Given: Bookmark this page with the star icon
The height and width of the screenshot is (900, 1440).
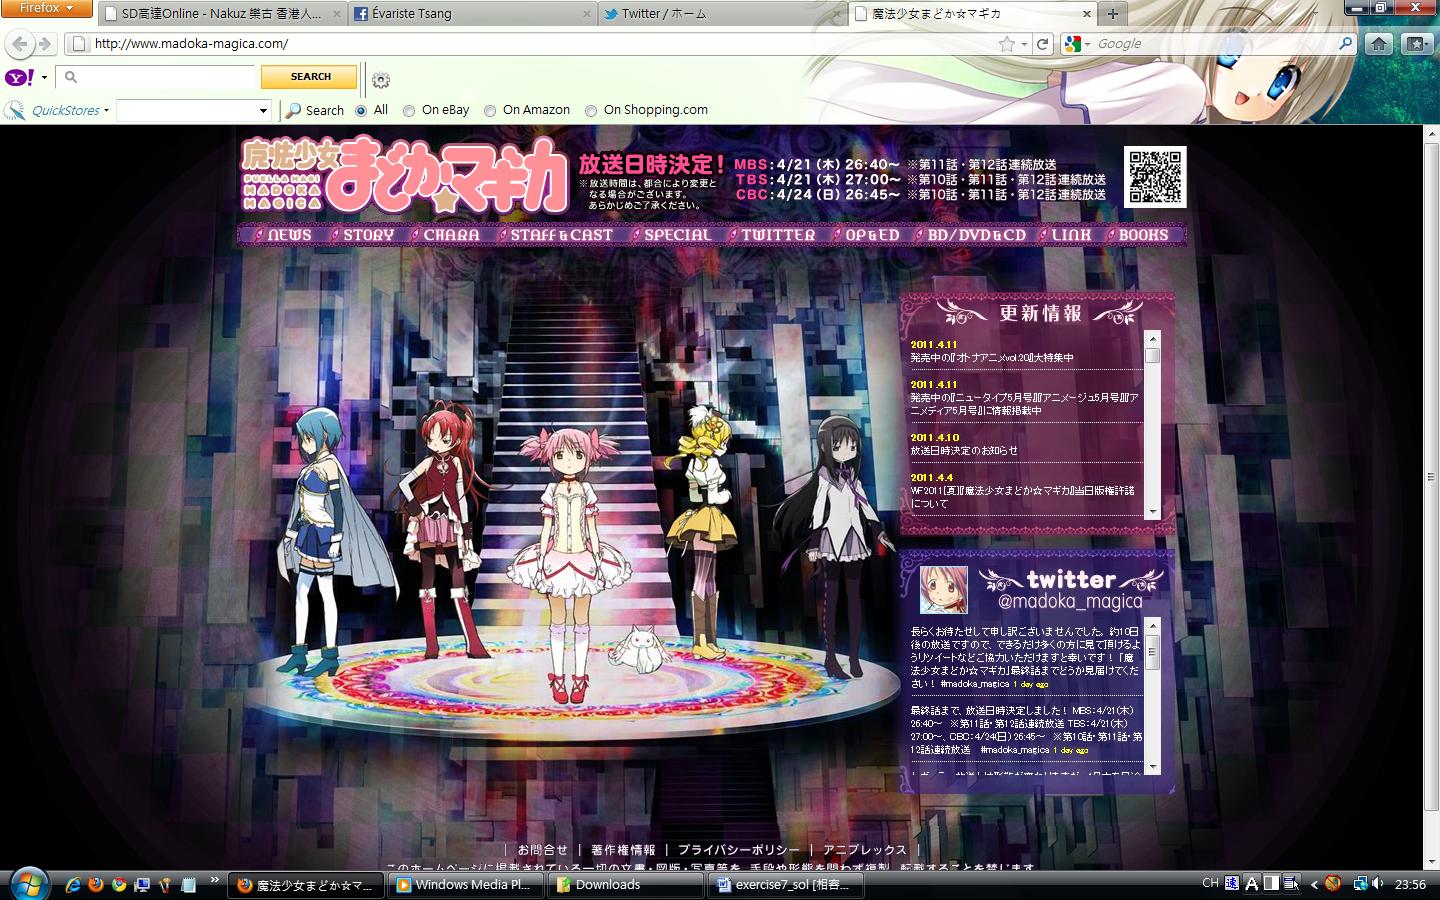Looking at the screenshot, I should pyautogui.click(x=1006, y=44).
